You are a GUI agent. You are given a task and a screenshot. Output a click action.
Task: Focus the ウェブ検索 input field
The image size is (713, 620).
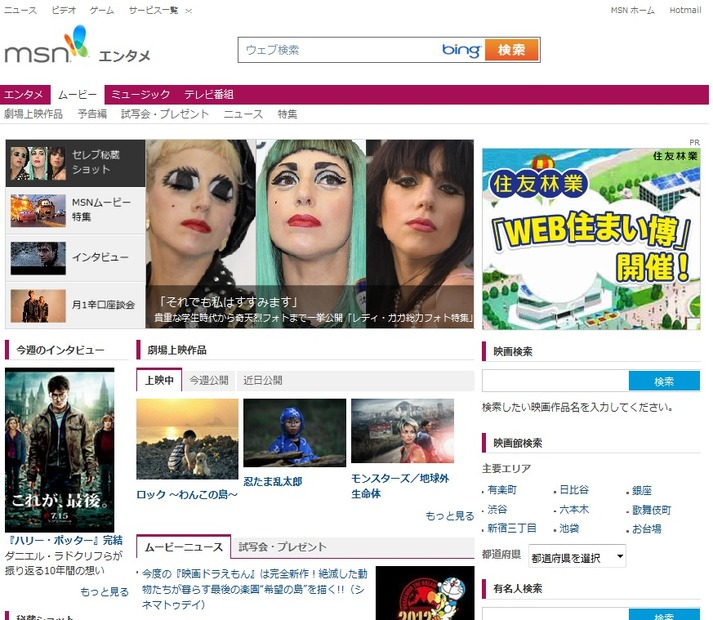click(x=339, y=50)
